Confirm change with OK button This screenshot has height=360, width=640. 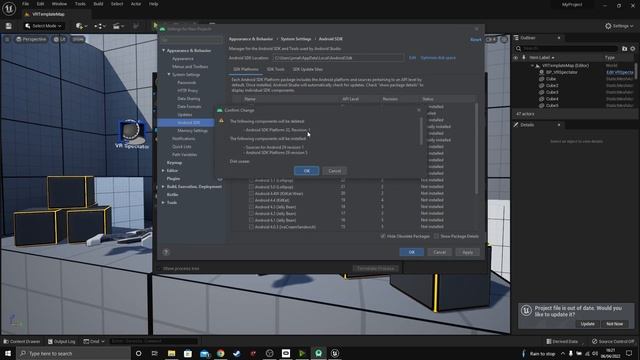coord(307,171)
